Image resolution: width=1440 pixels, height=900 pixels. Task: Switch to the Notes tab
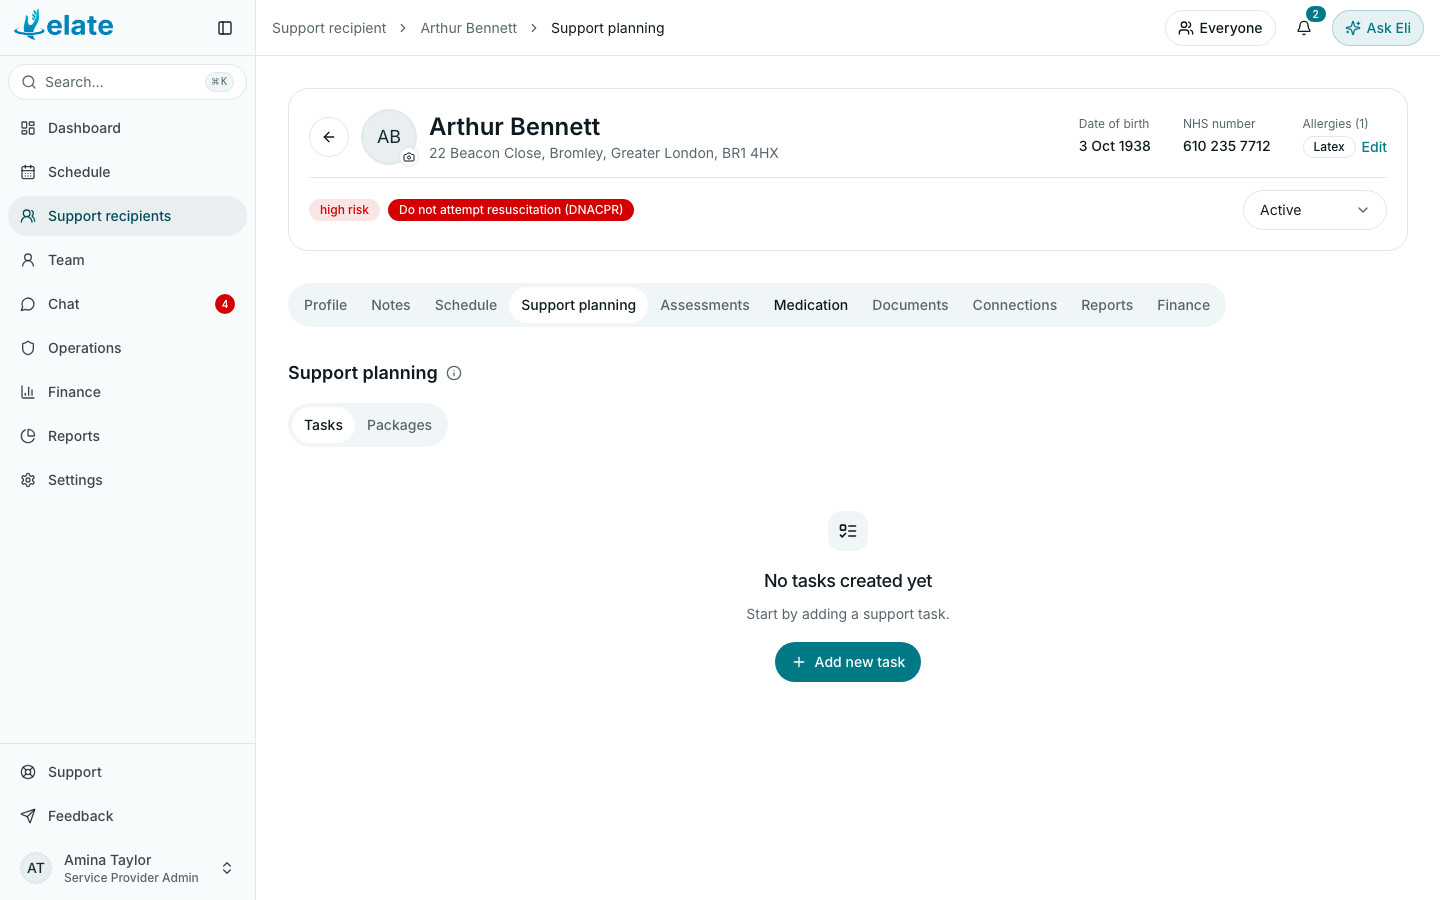[391, 305]
